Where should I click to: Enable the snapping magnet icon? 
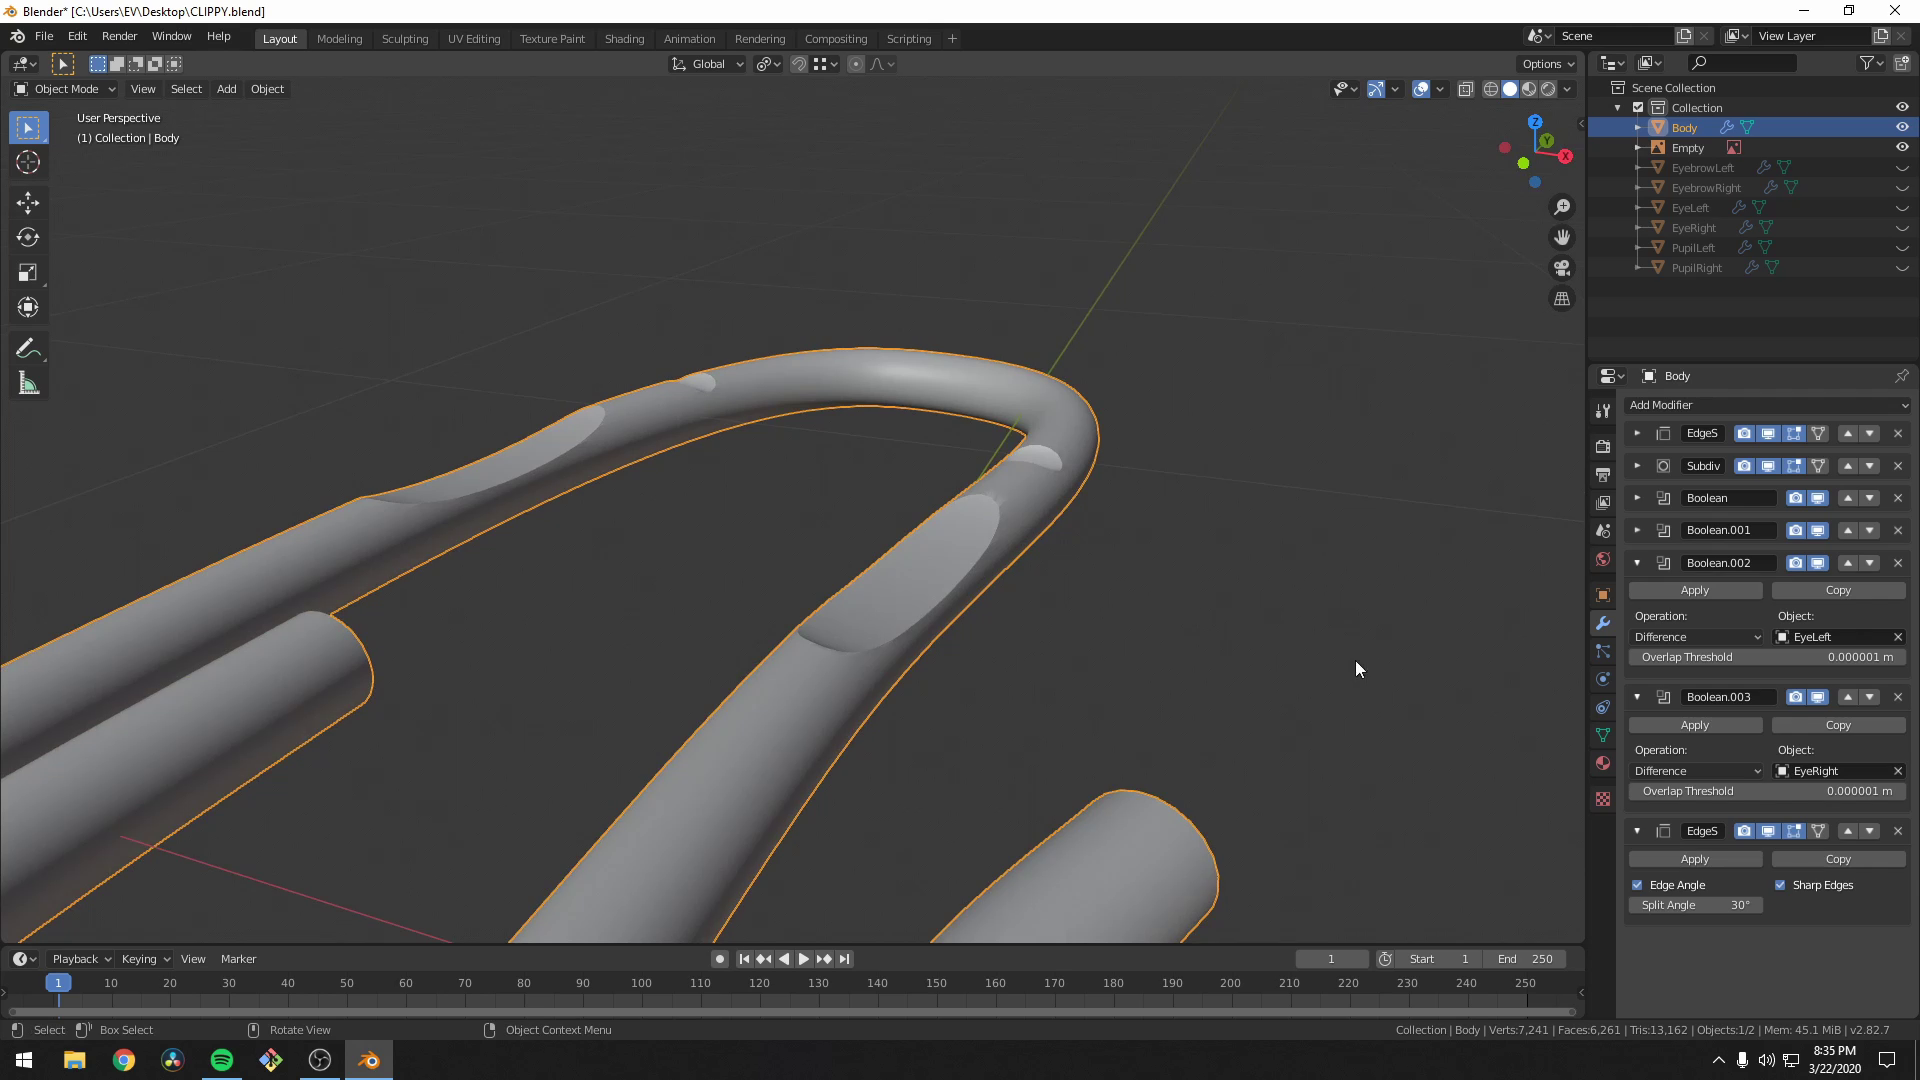click(x=799, y=64)
